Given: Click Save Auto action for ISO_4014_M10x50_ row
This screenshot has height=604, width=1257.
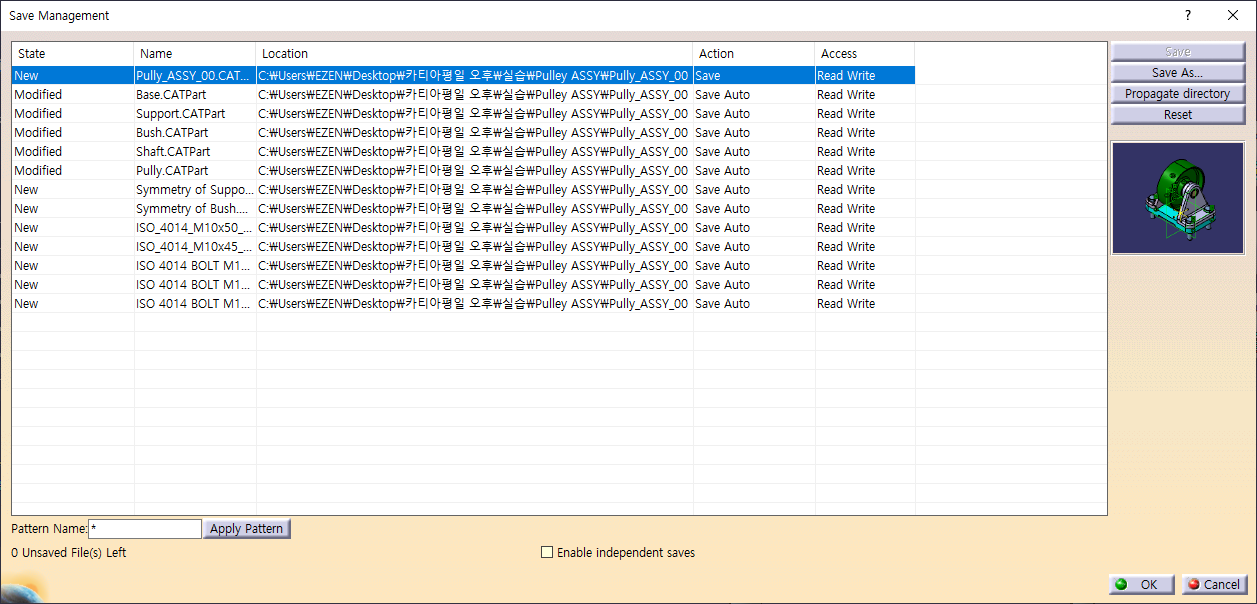Looking at the screenshot, I should click(x=722, y=227).
